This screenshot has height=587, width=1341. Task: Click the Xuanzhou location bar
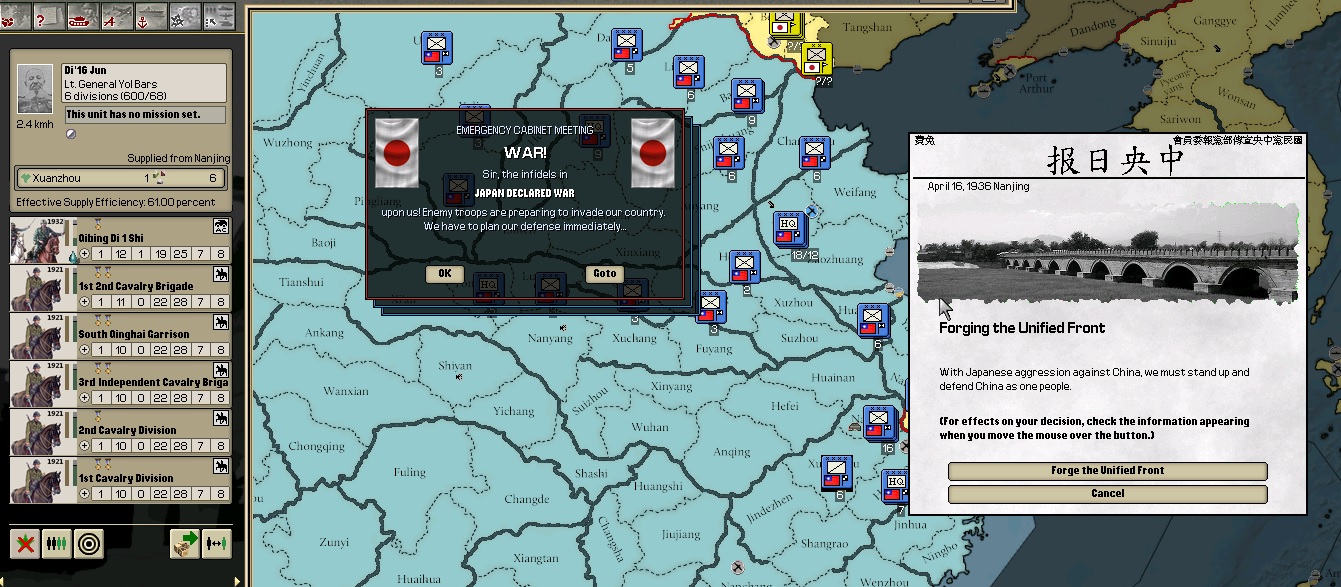tap(122, 178)
